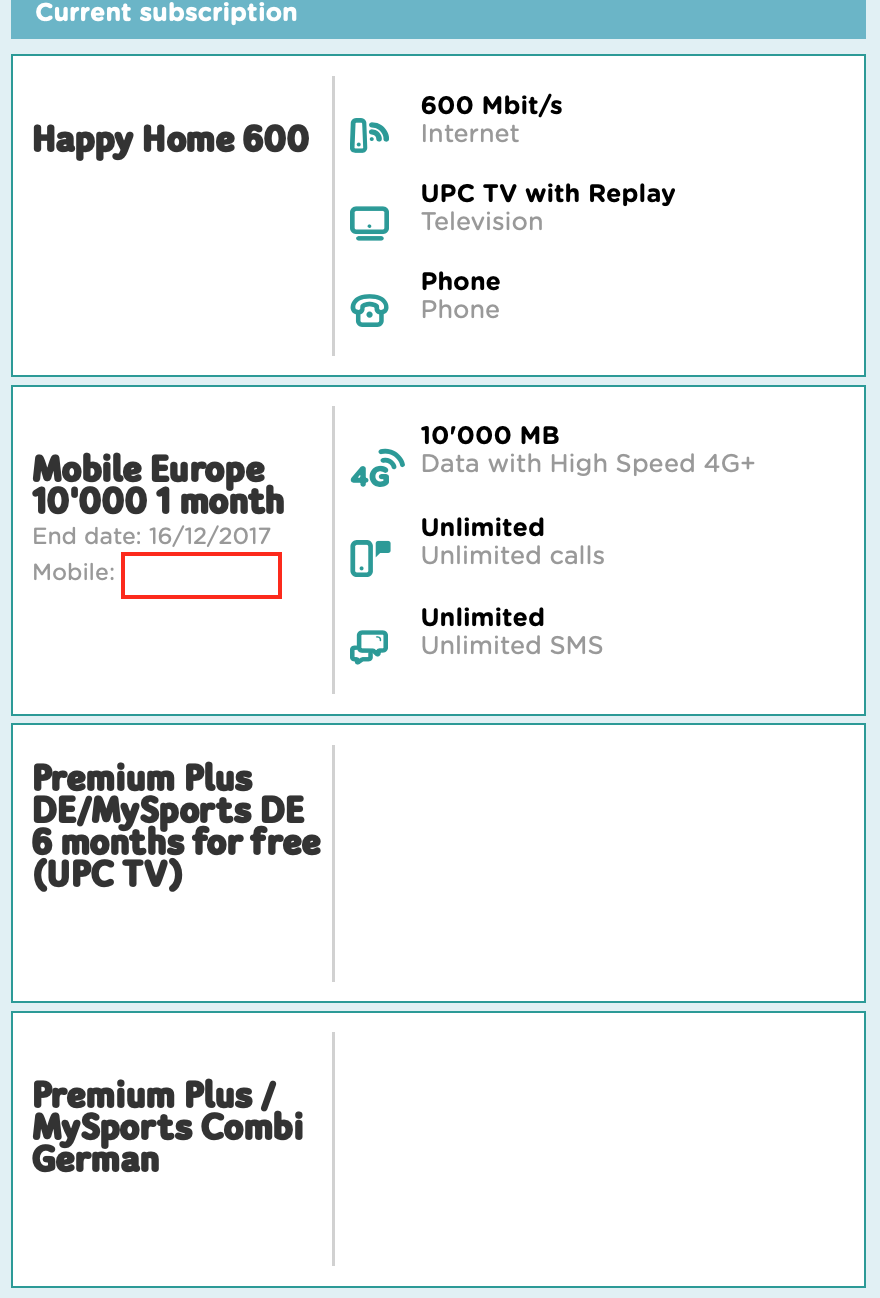Click UPC TV with Replay label
Image resolution: width=880 pixels, height=1298 pixels.
pos(547,193)
